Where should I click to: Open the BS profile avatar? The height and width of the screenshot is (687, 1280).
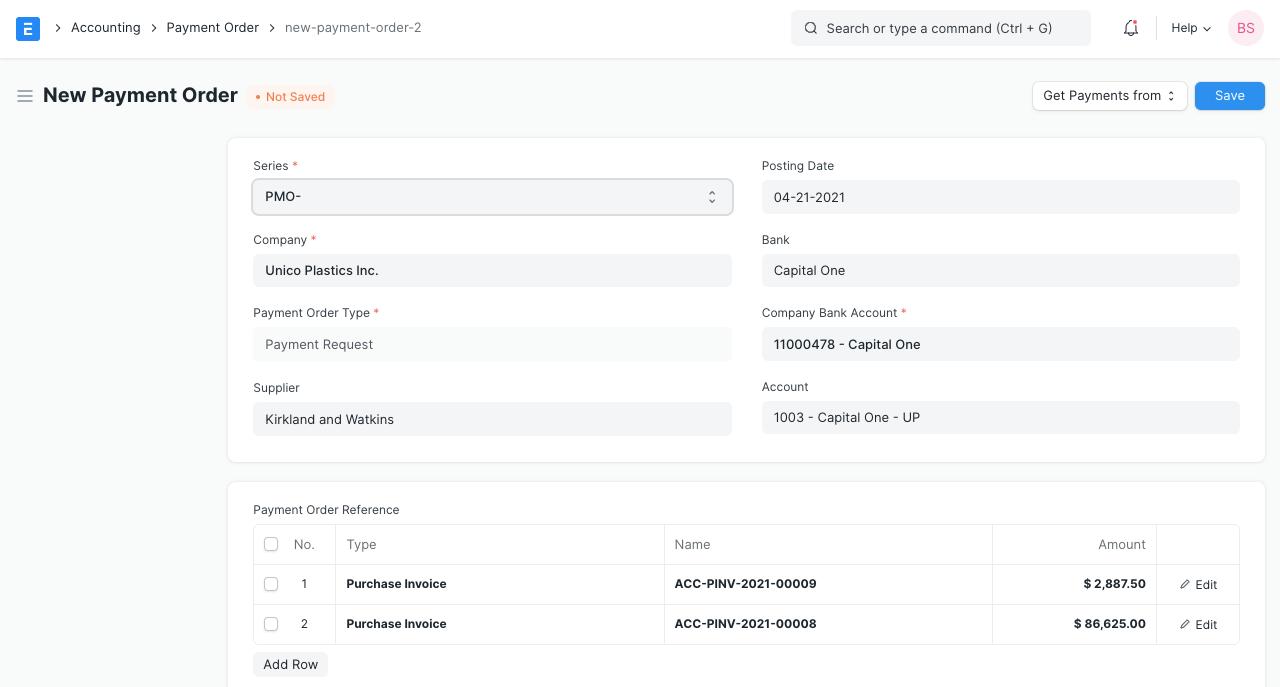pos(1245,28)
